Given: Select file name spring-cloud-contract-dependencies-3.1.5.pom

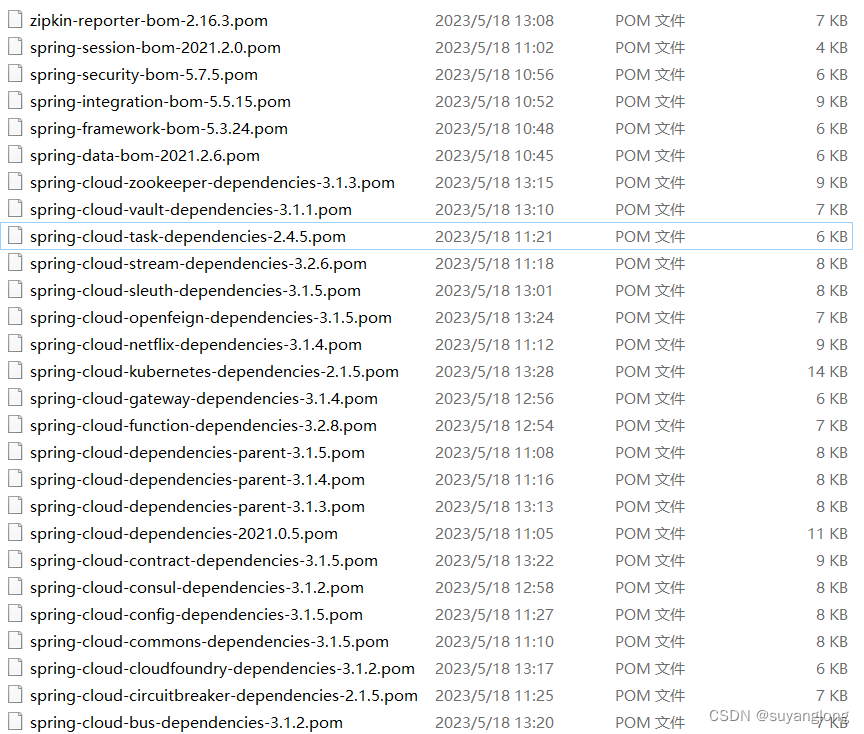Looking at the screenshot, I should [x=204, y=561].
